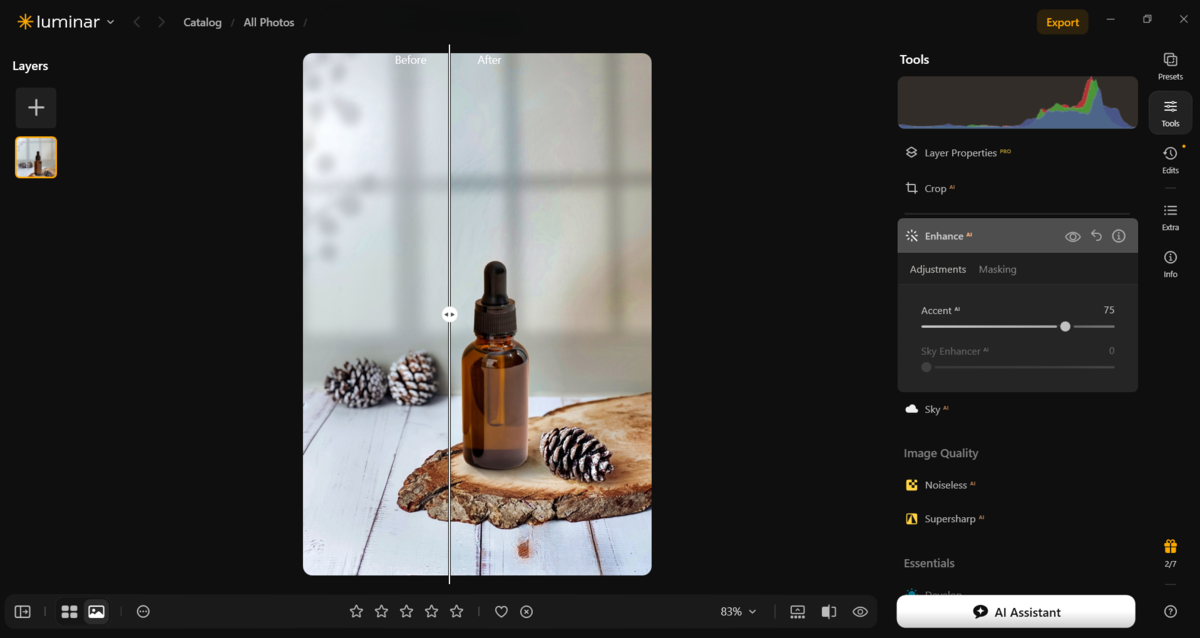Viewport: 1200px width, 638px height.
Task: Click the Accent value 75
Action: [1109, 310]
